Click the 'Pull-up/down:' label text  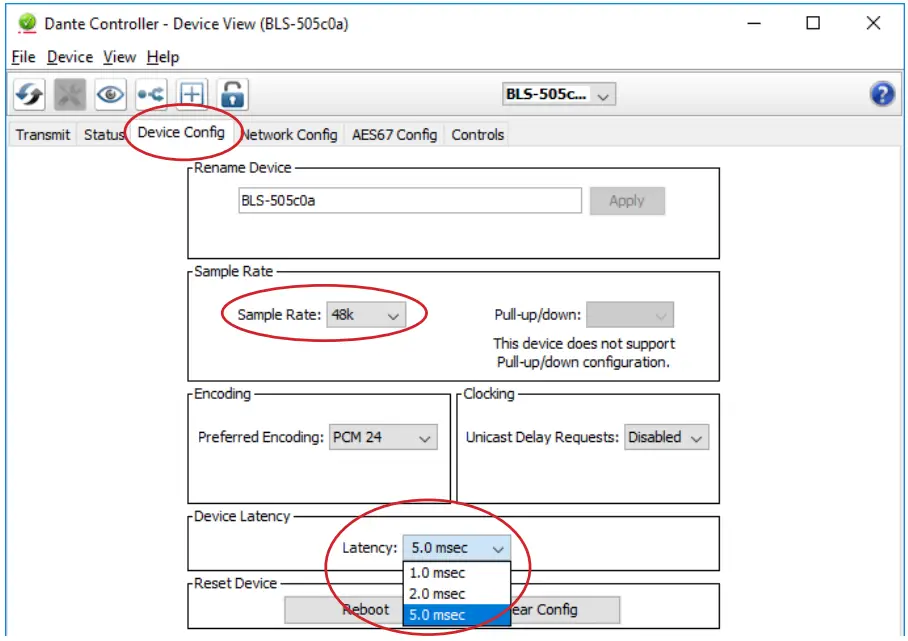click(537, 315)
